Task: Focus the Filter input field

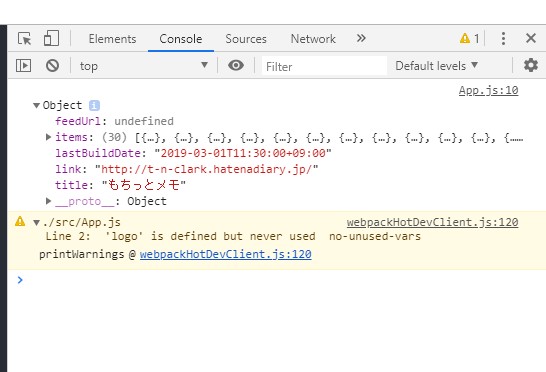Action: [324, 66]
